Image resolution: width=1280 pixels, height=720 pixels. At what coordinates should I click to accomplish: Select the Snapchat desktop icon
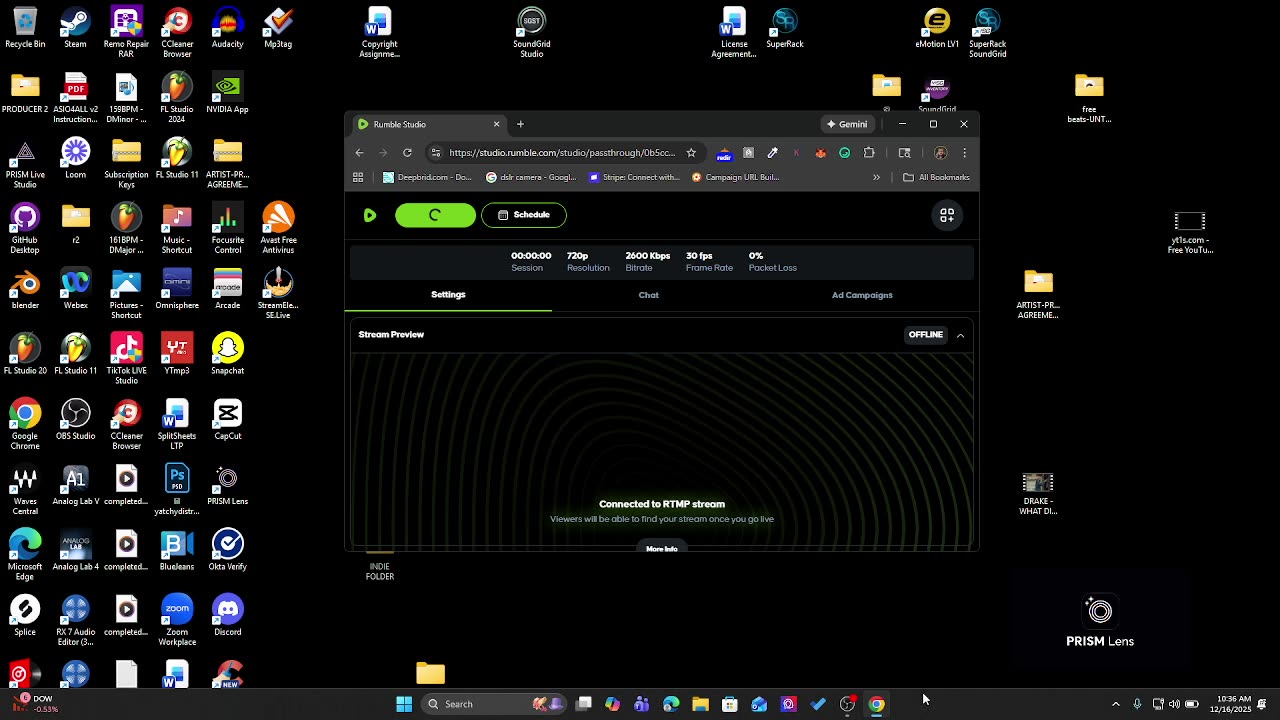228,354
